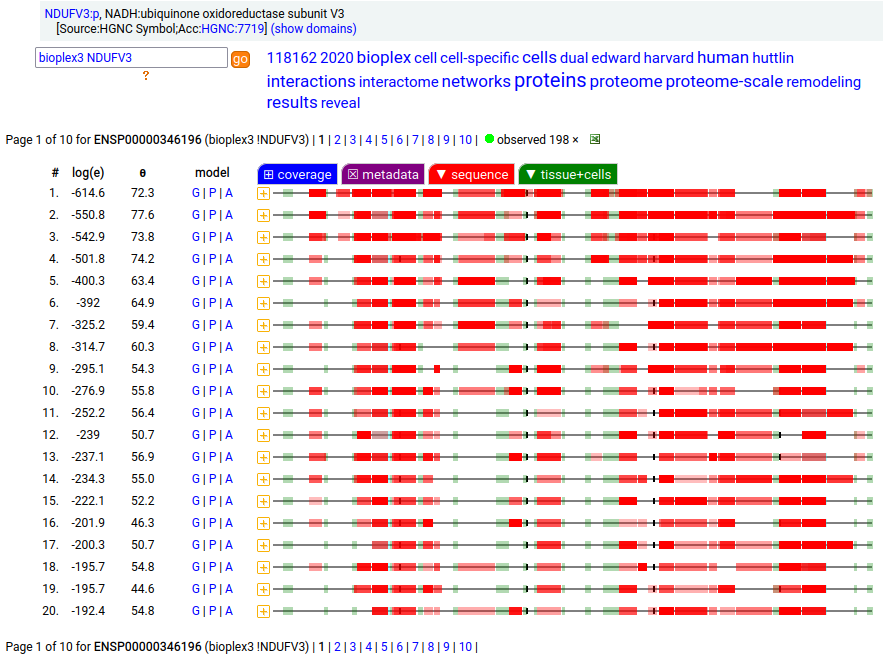Image resolution: width=883 pixels, height=662 pixels.
Task: Click the orange go button
Action: [x=240, y=59]
